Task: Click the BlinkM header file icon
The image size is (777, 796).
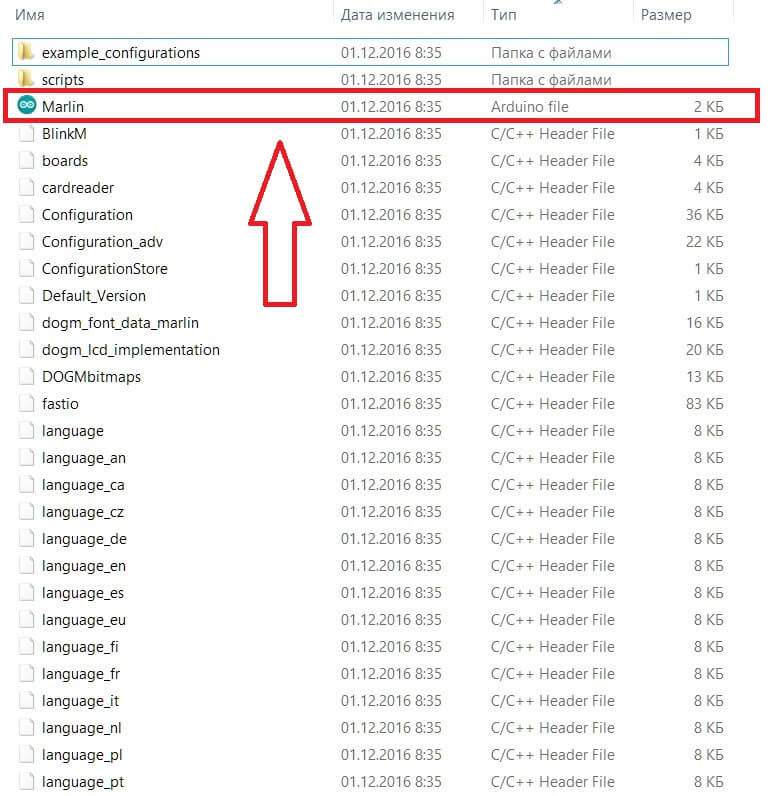Action: (26, 134)
